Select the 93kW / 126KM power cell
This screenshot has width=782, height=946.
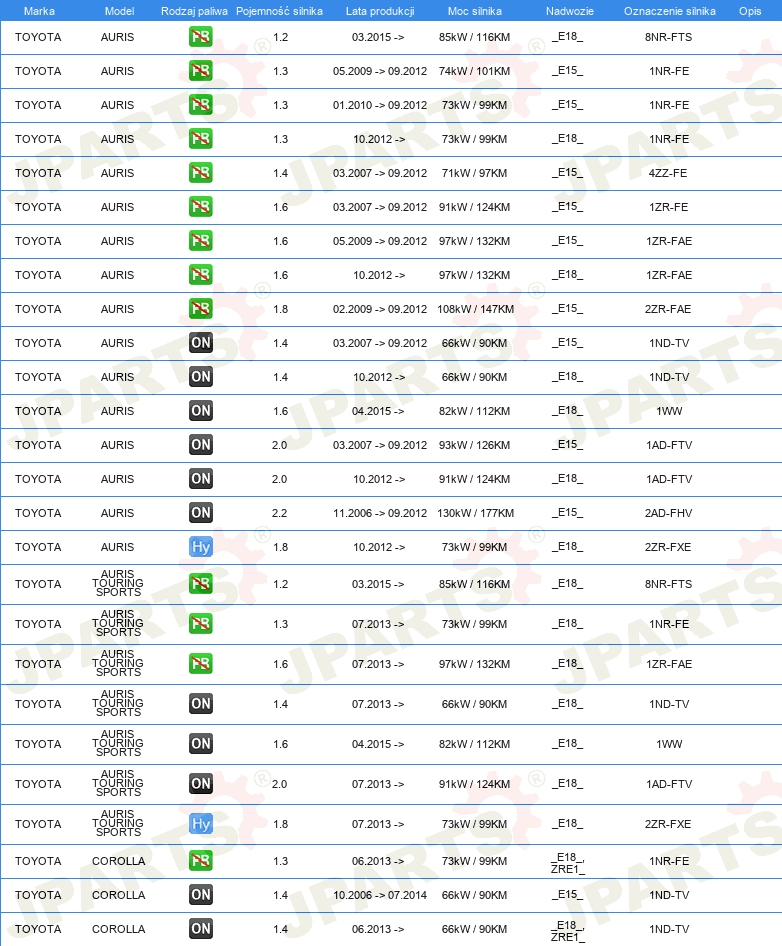474,445
